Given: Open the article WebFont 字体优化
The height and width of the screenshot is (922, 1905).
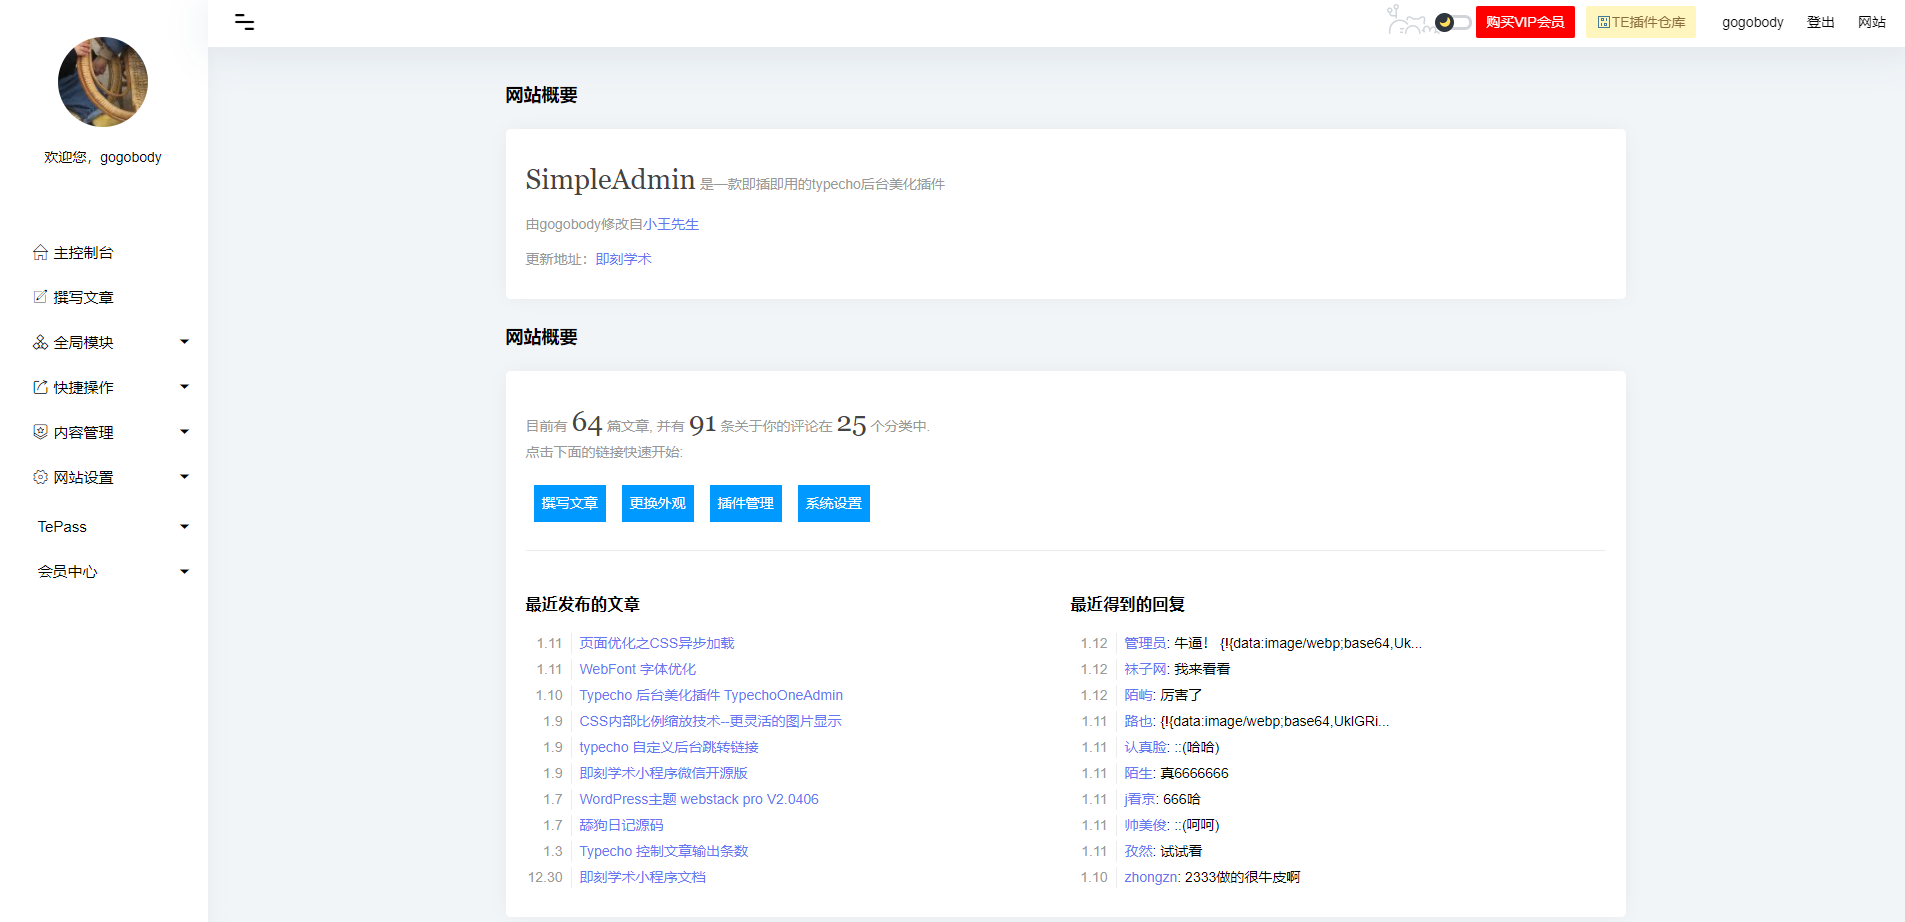Looking at the screenshot, I should click(637, 669).
